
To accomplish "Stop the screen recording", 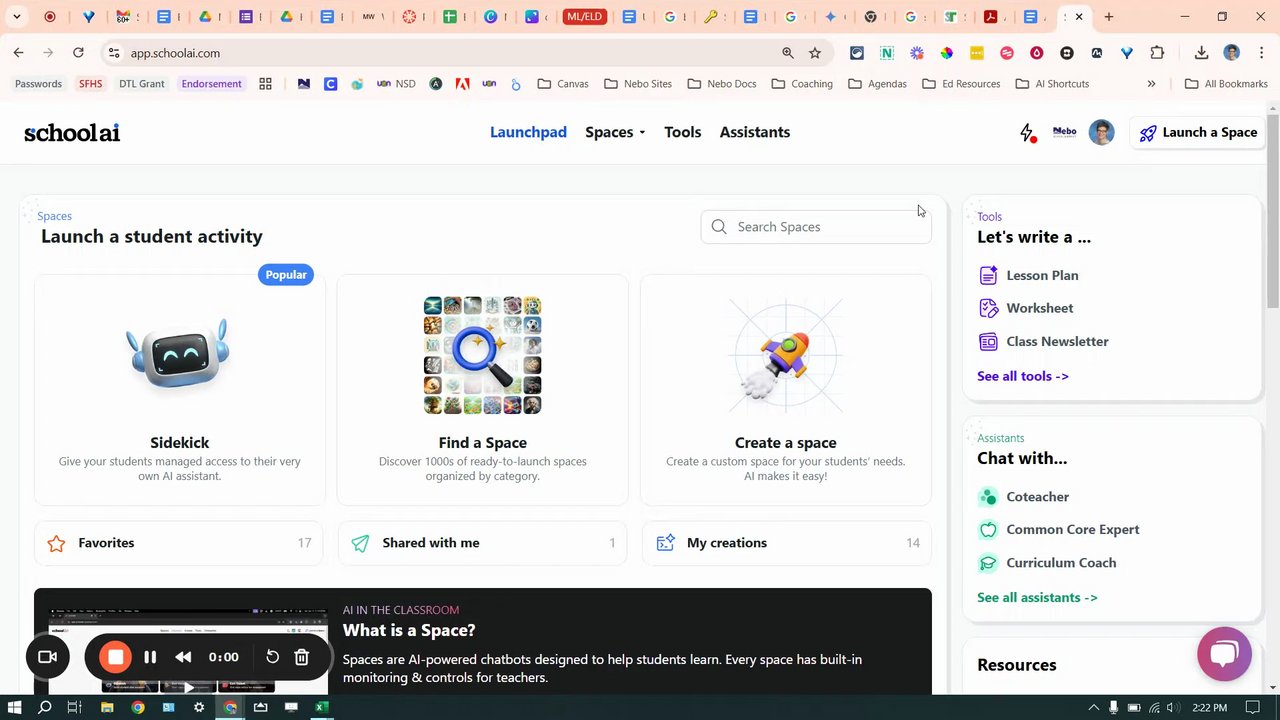I will pyautogui.click(x=115, y=657).
